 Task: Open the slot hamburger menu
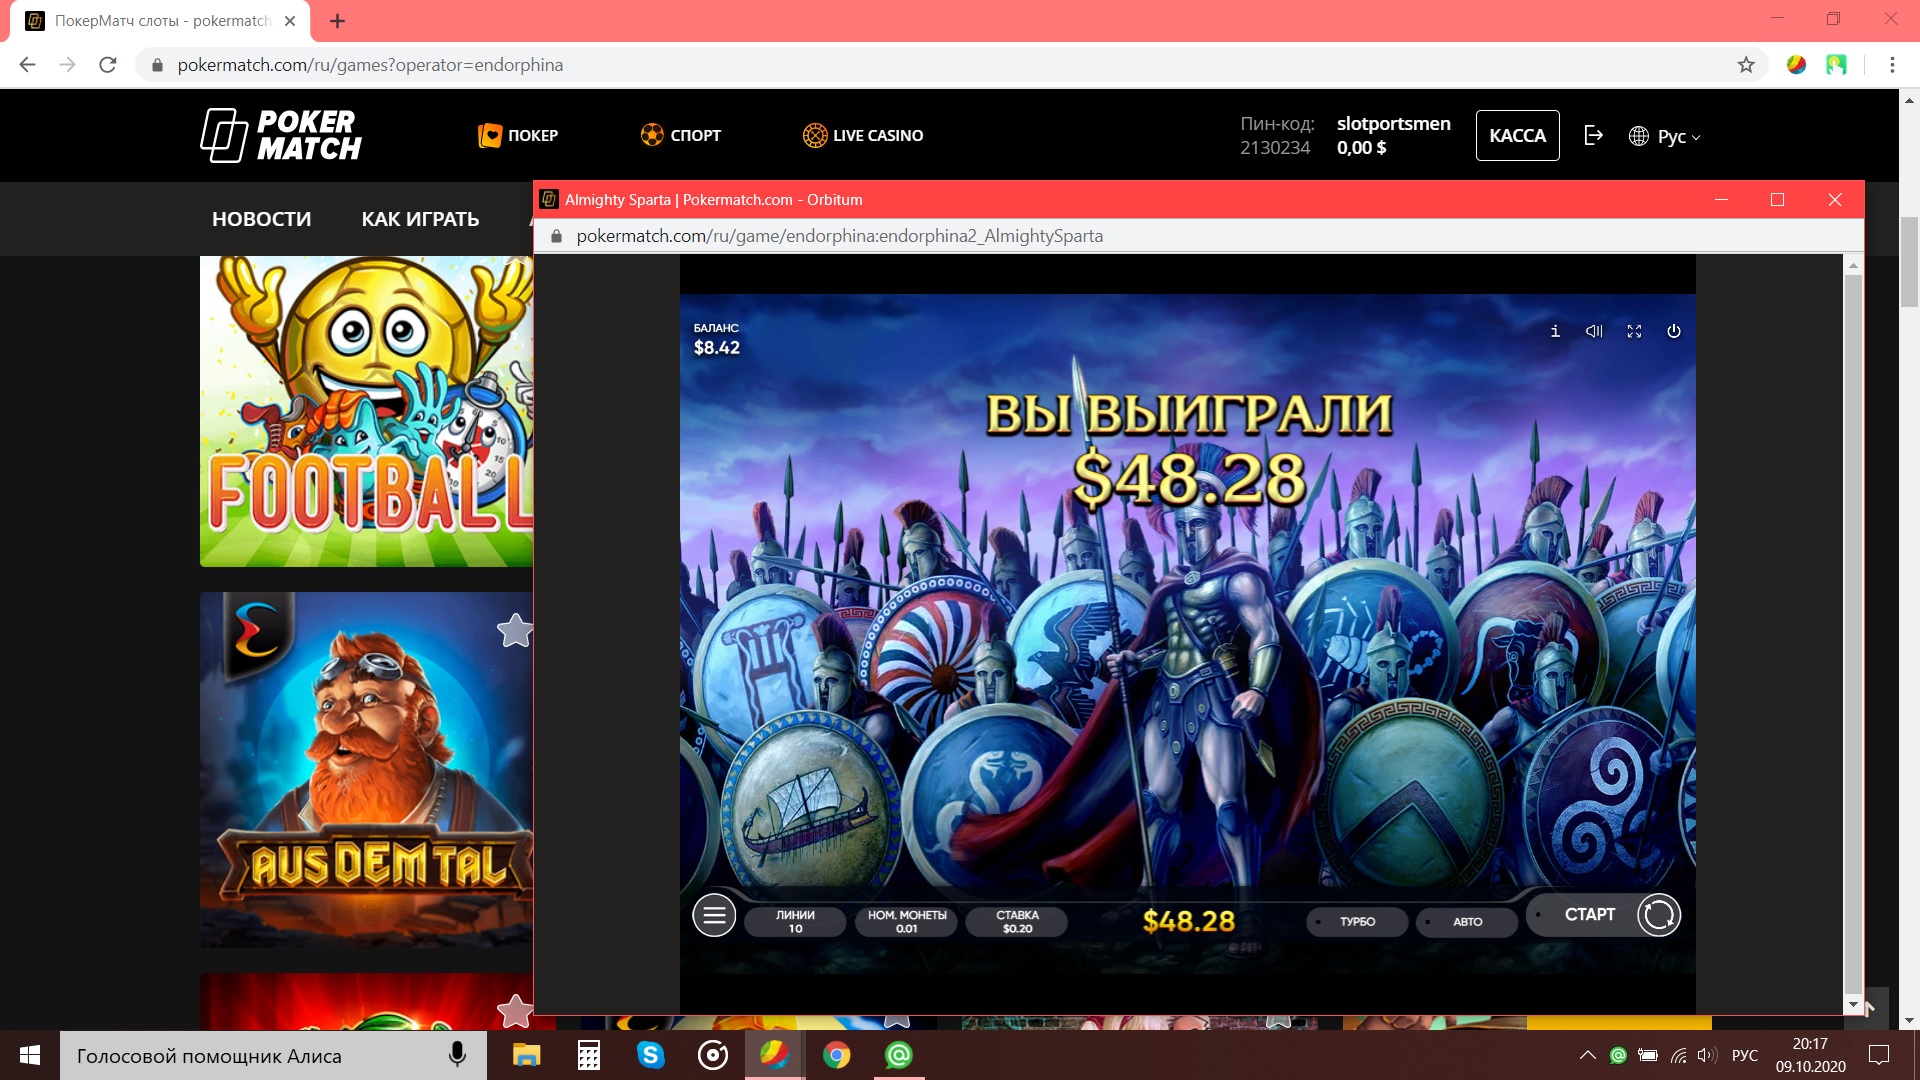pyautogui.click(x=714, y=915)
